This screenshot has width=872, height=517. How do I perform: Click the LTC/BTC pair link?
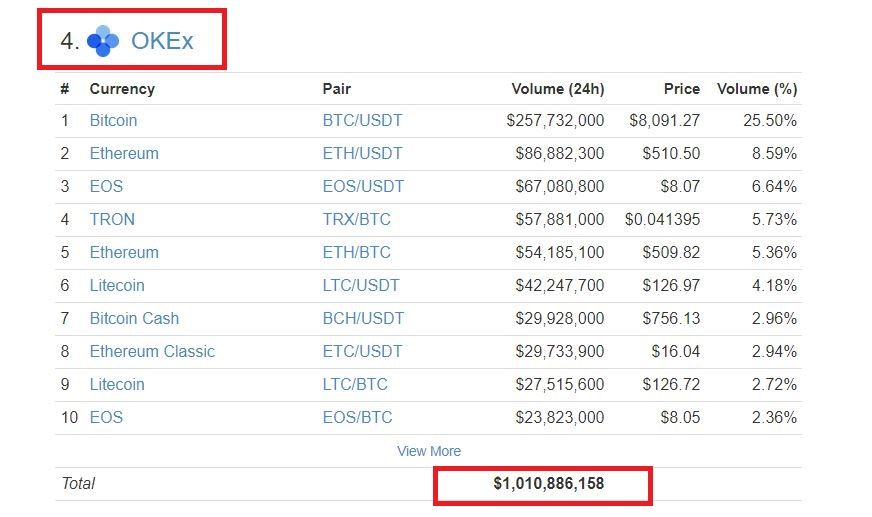(x=355, y=384)
